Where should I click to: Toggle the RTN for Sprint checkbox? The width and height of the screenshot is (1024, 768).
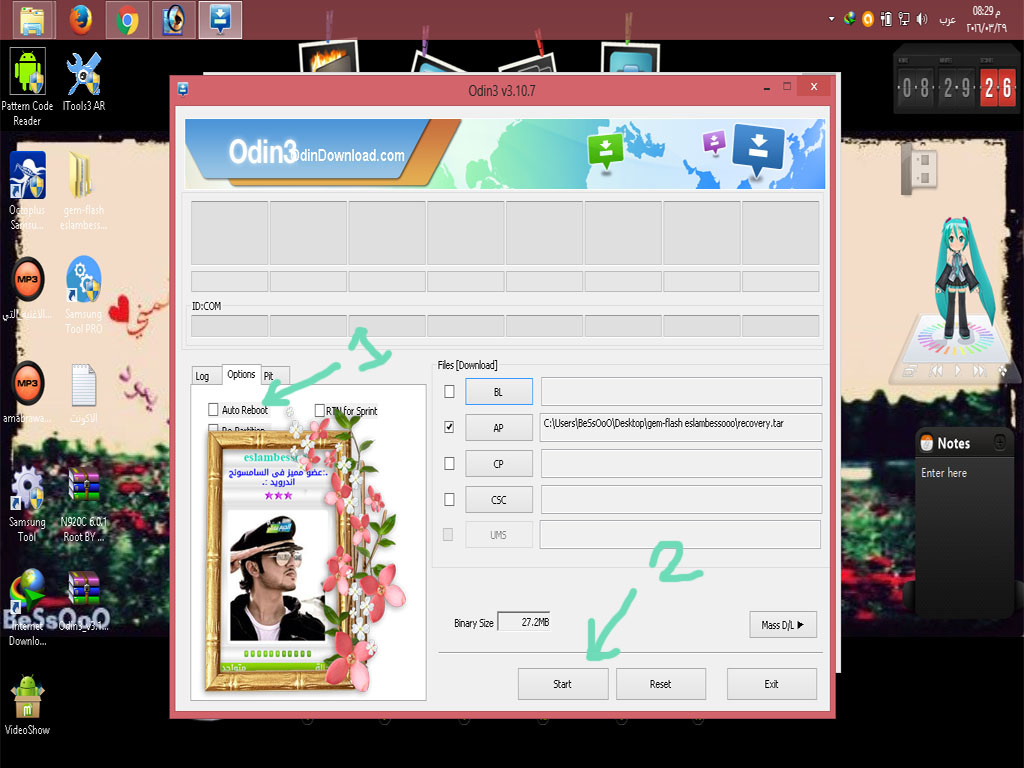point(319,410)
